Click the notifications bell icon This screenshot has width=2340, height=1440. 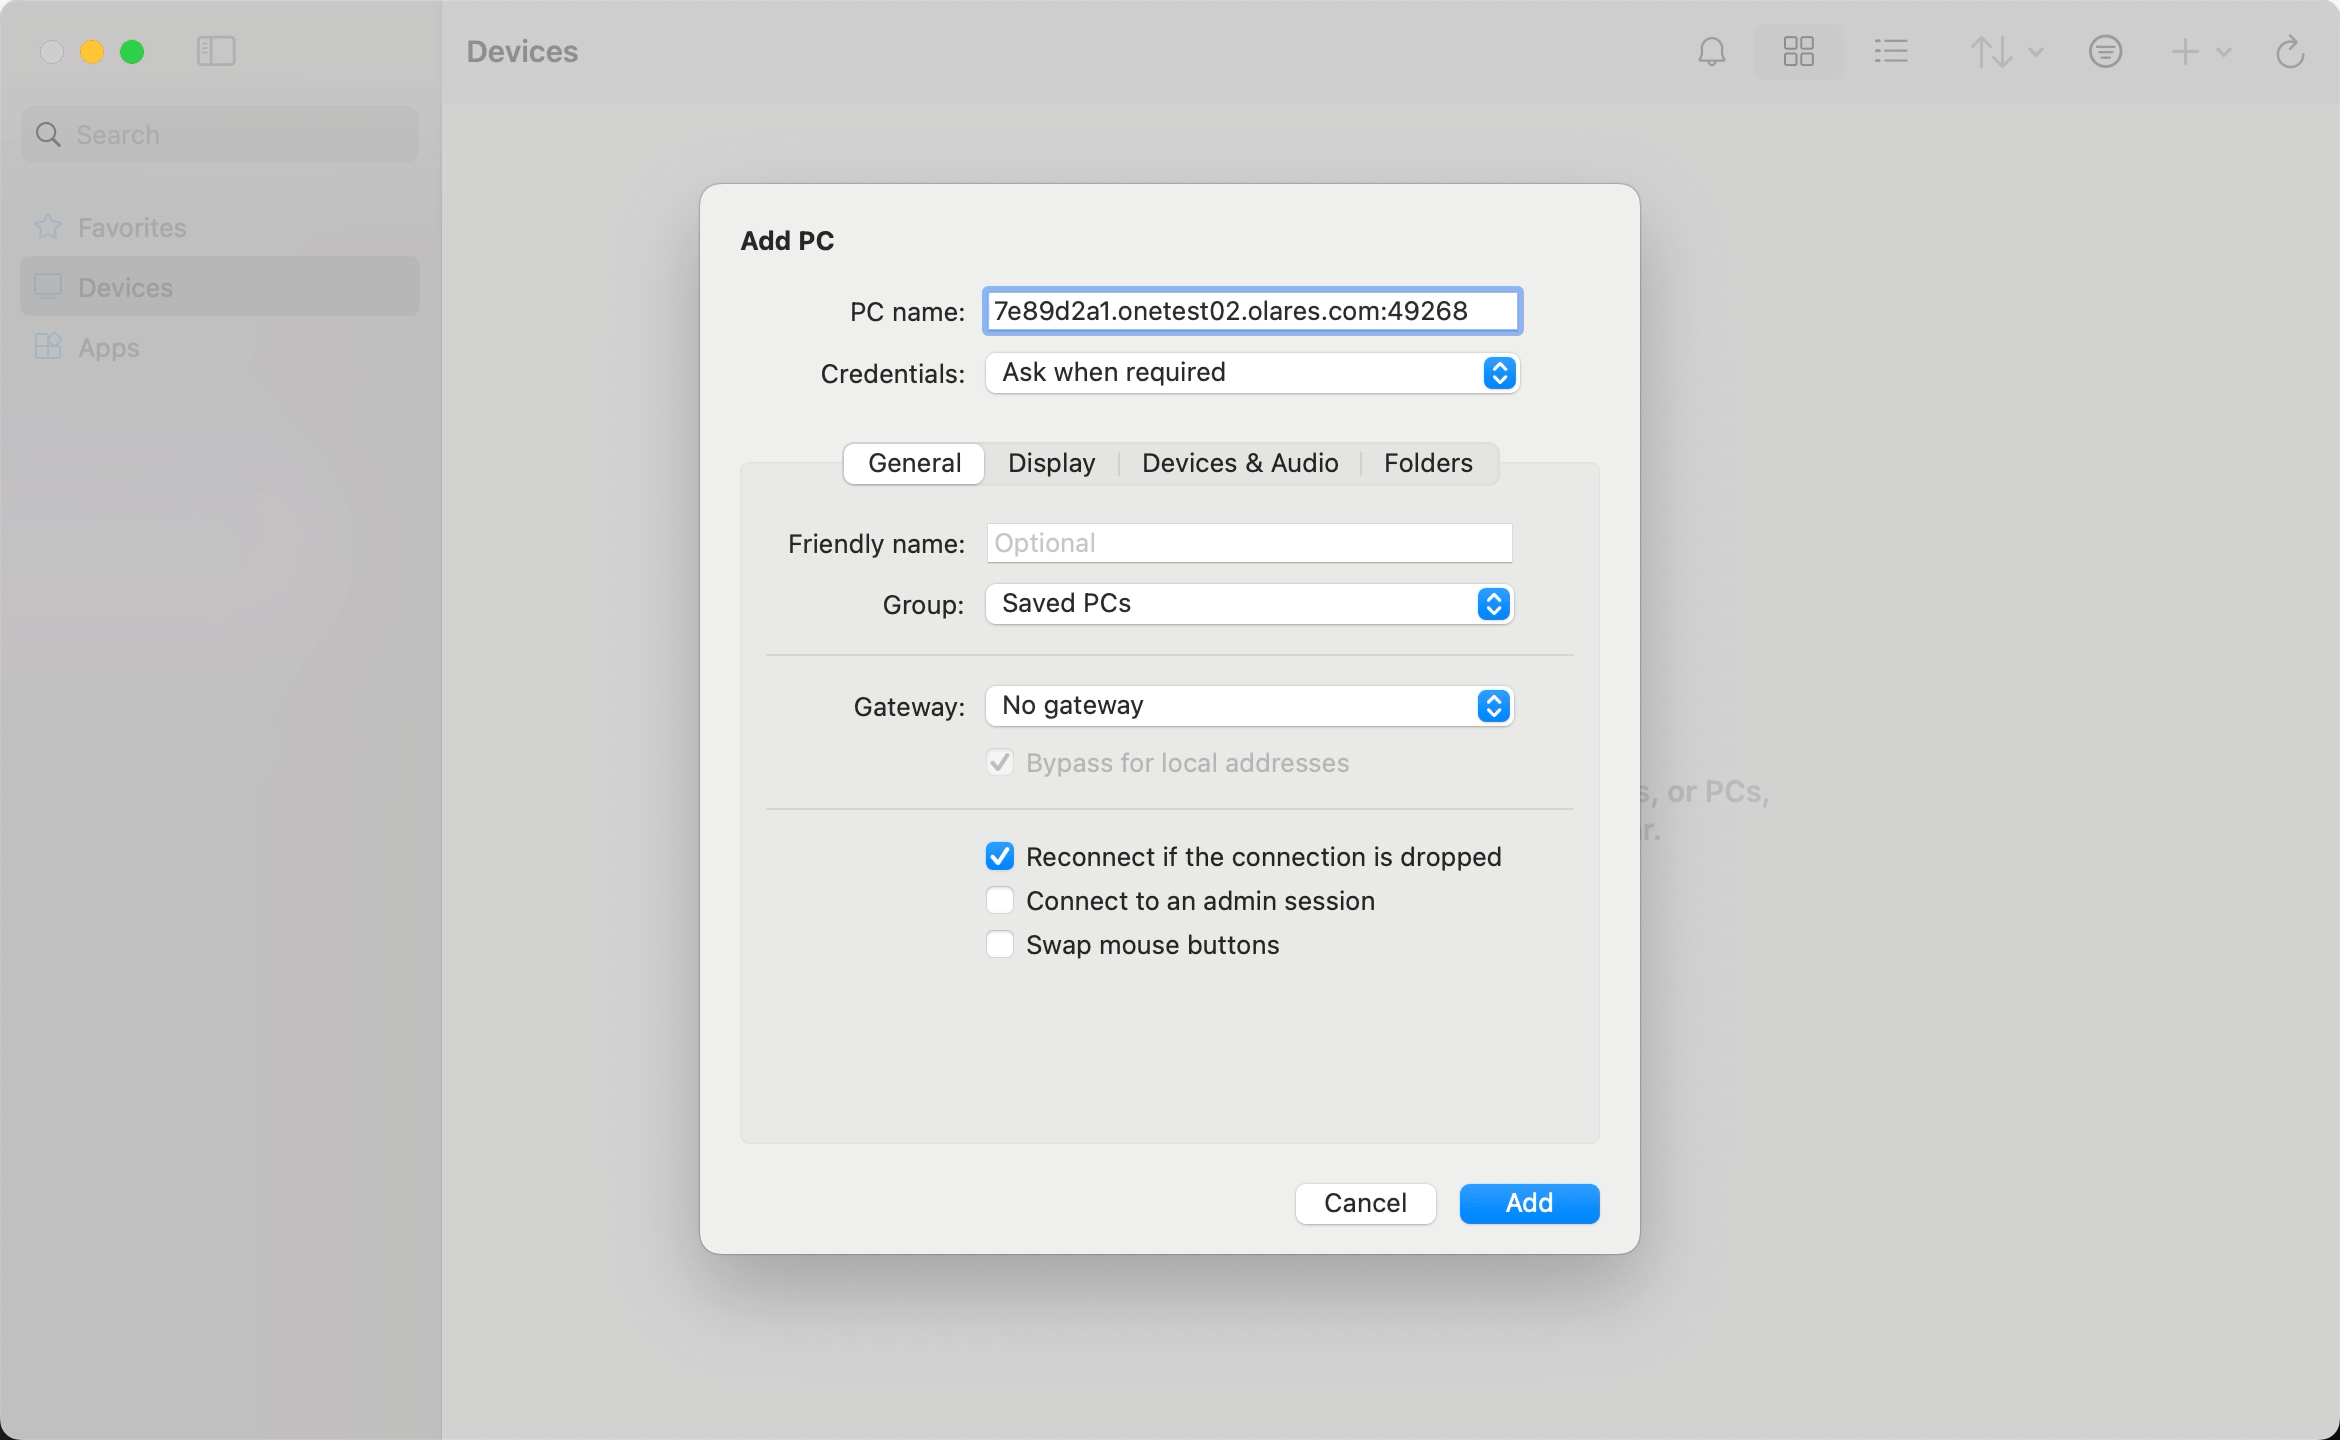click(x=1712, y=52)
